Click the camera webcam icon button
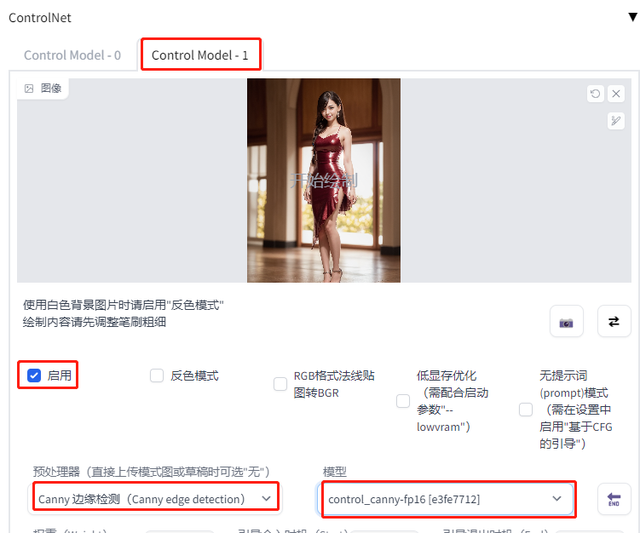This screenshot has width=640, height=533. (x=566, y=322)
